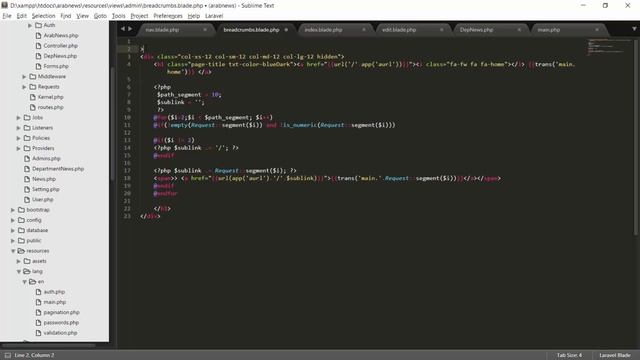The width and height of the screenshot is (640, 360).
Task: Expand the Requests folder arrow
Action: [24, 87]
